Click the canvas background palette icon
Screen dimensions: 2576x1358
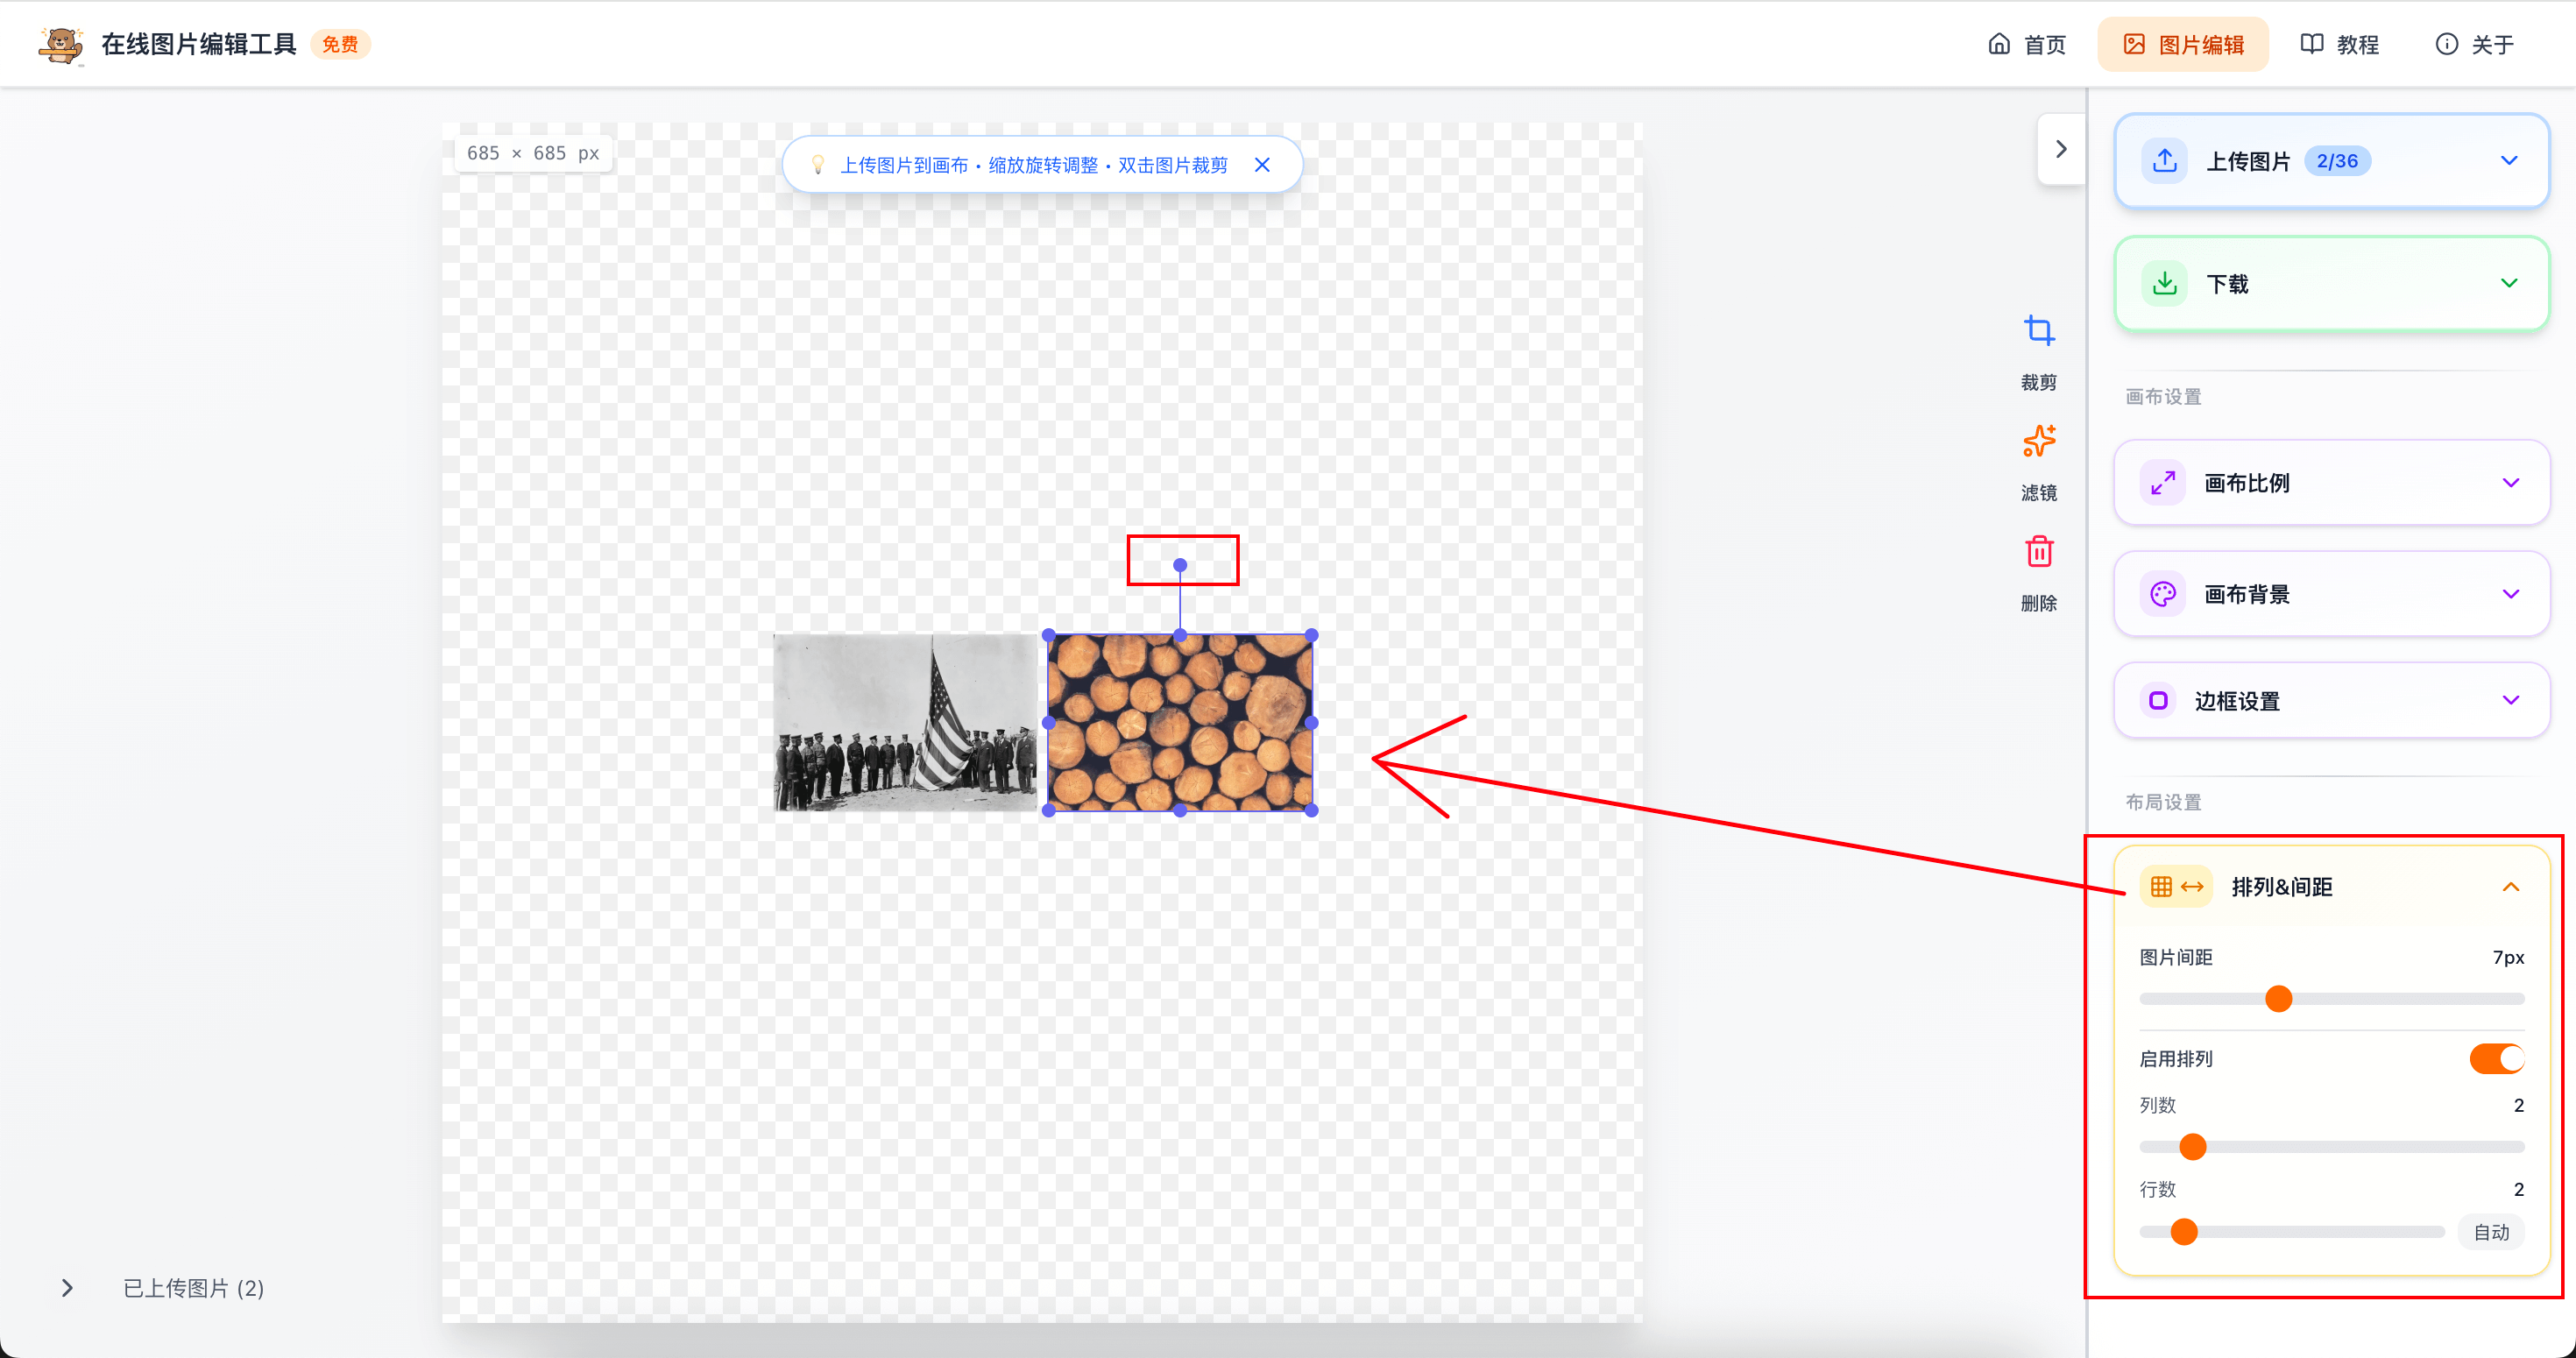pyautogui.click(x=2162, y=594)
